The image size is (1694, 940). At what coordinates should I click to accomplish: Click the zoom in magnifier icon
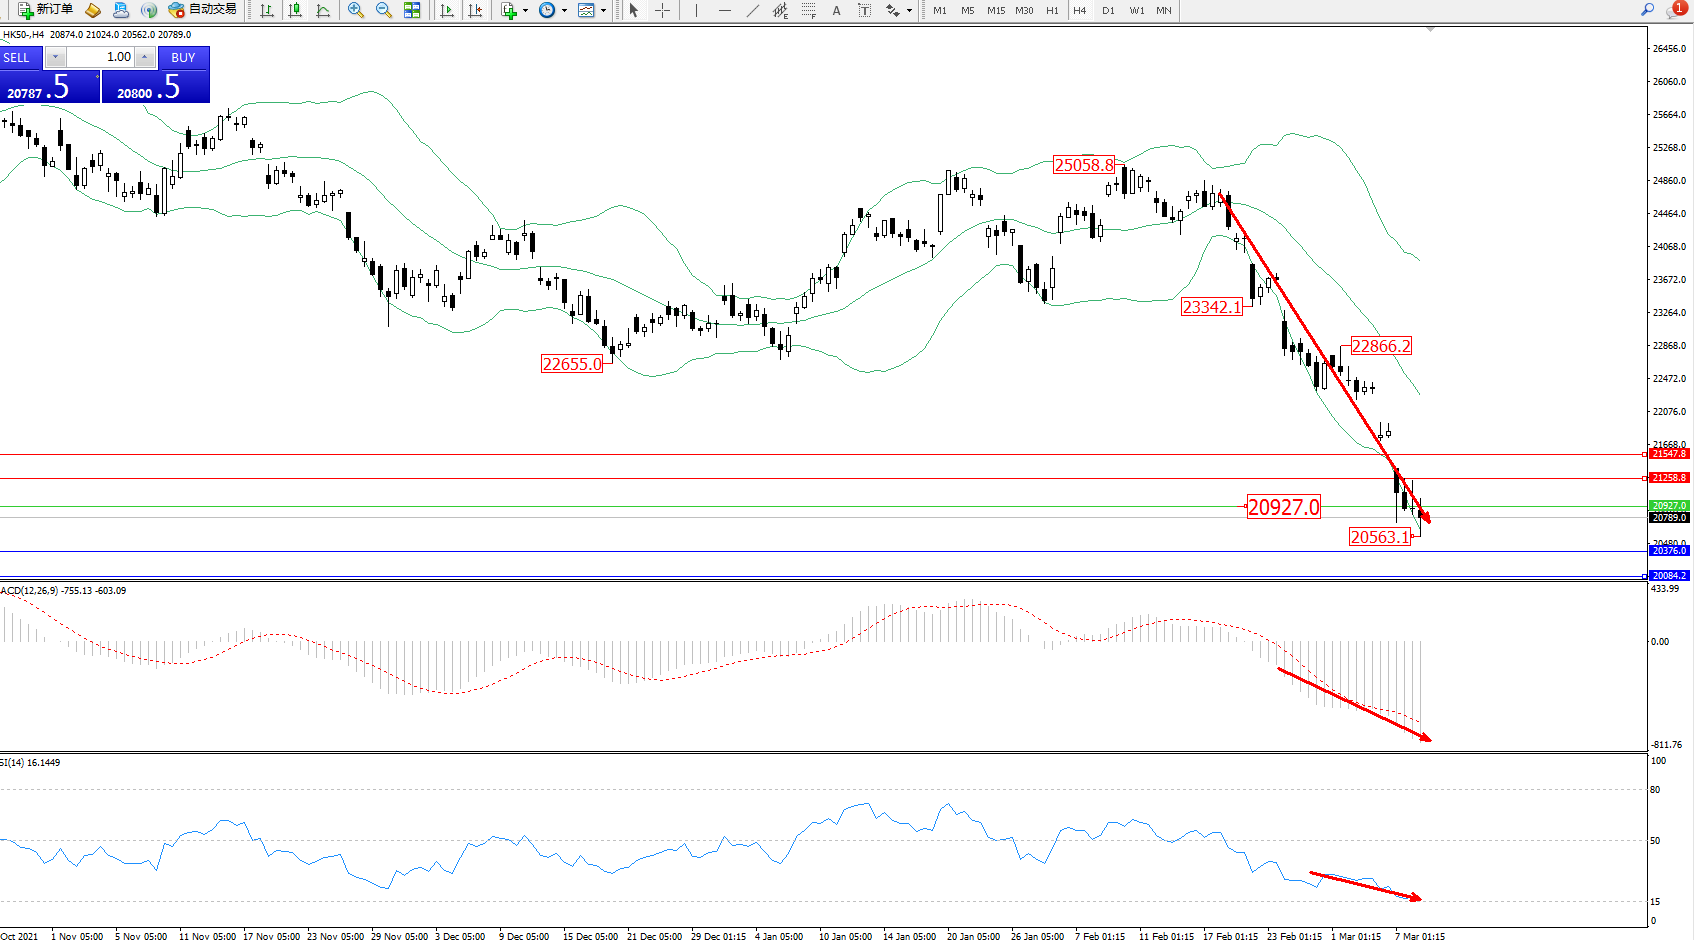[x=355, y=10]
